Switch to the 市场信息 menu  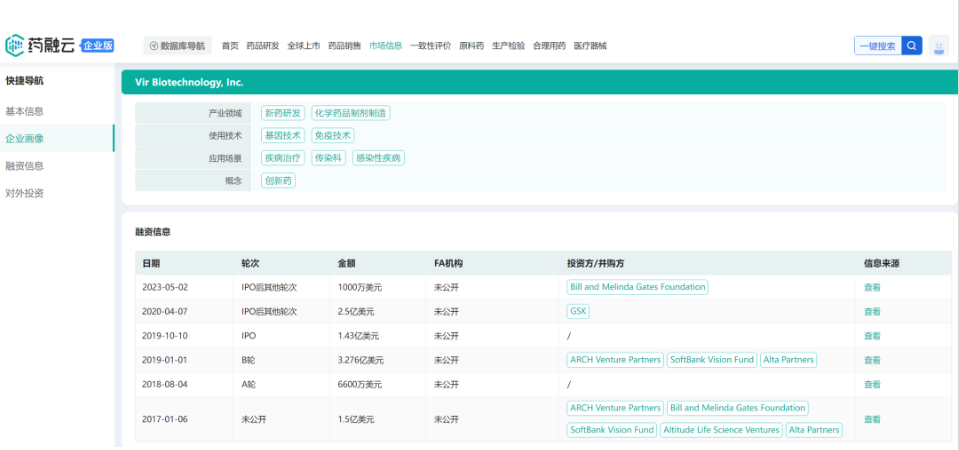click(385, 46)
